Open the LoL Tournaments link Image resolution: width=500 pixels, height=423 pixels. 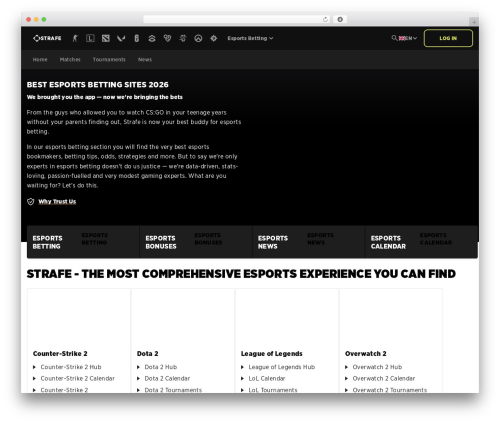(273, 390)
